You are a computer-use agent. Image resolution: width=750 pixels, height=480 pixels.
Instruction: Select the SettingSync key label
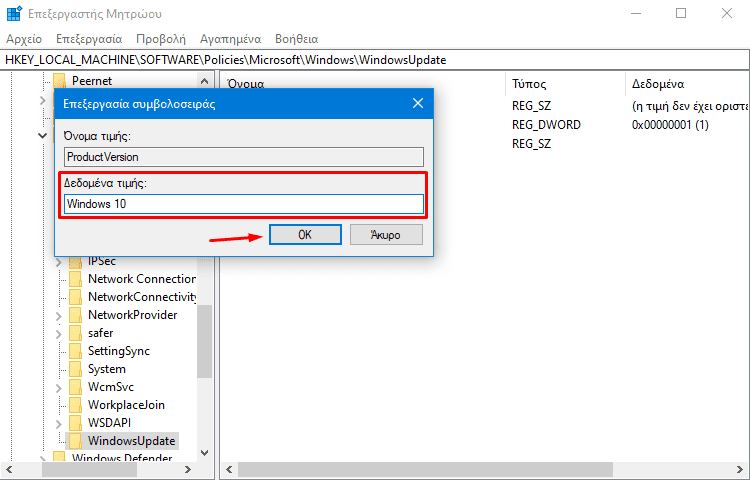119,351
